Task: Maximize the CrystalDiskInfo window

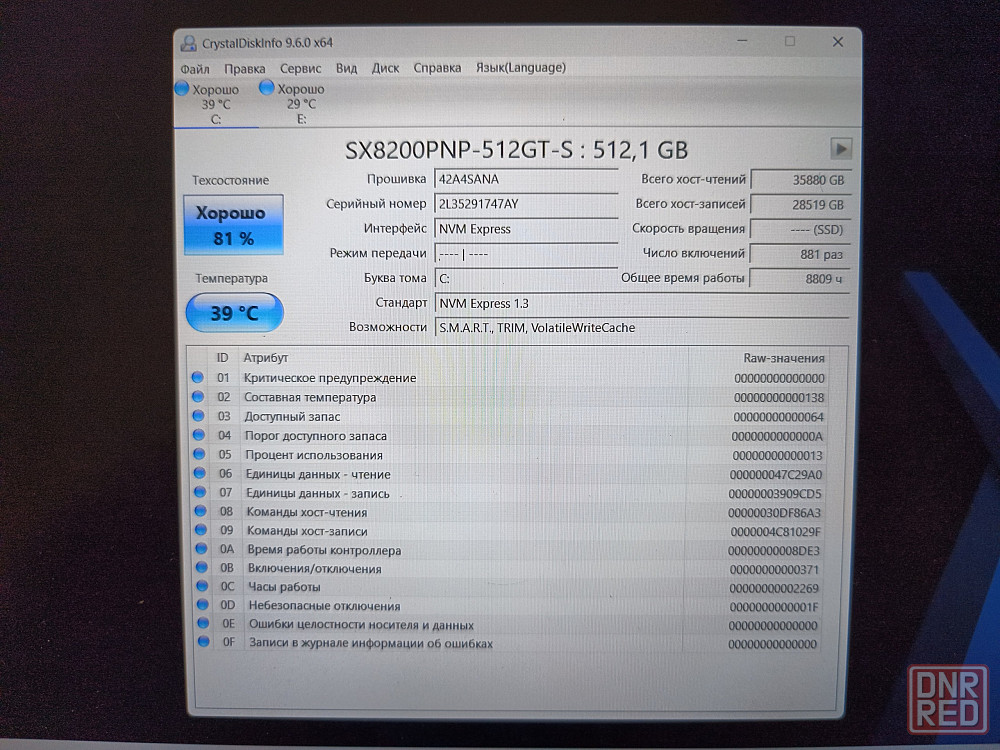Action: click(790, 42)
